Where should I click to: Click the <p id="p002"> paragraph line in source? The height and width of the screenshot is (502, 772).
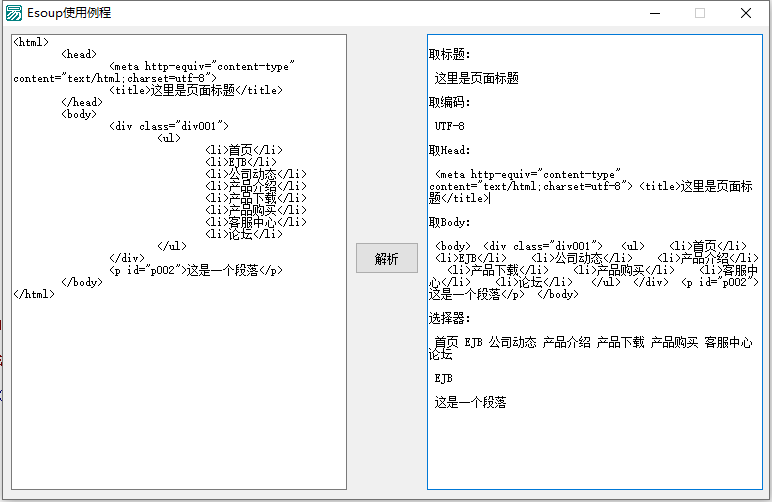[x=196, y=270]
